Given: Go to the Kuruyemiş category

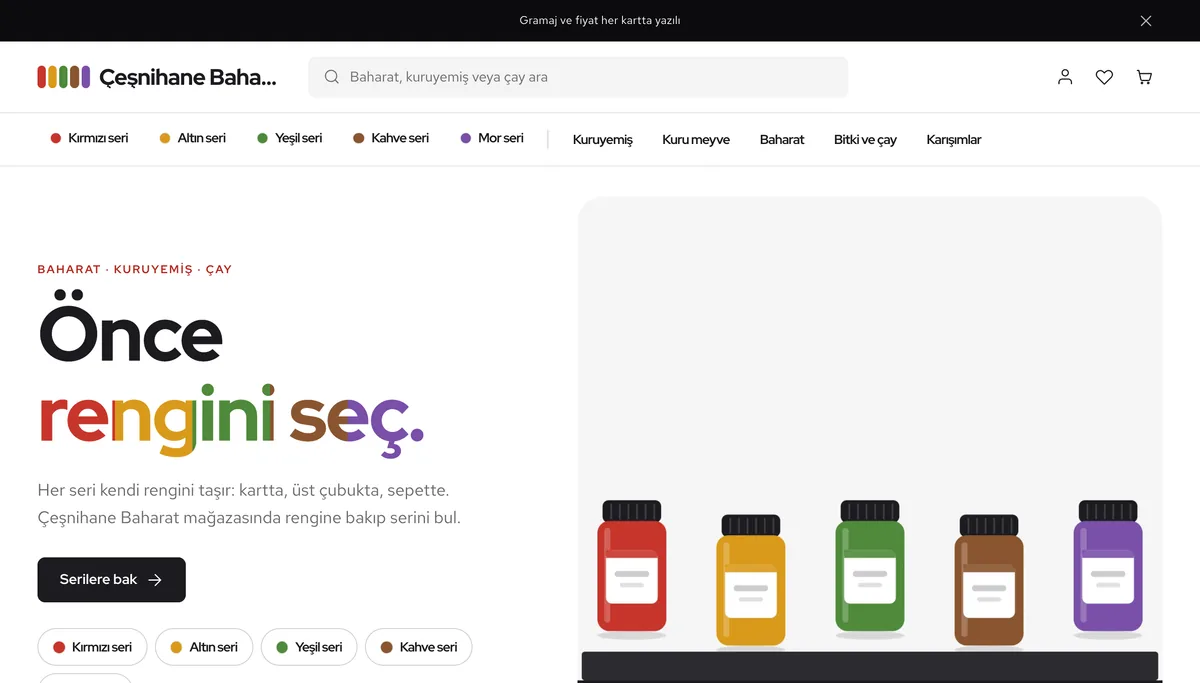Looking at the screenshot, I should 603,140.
